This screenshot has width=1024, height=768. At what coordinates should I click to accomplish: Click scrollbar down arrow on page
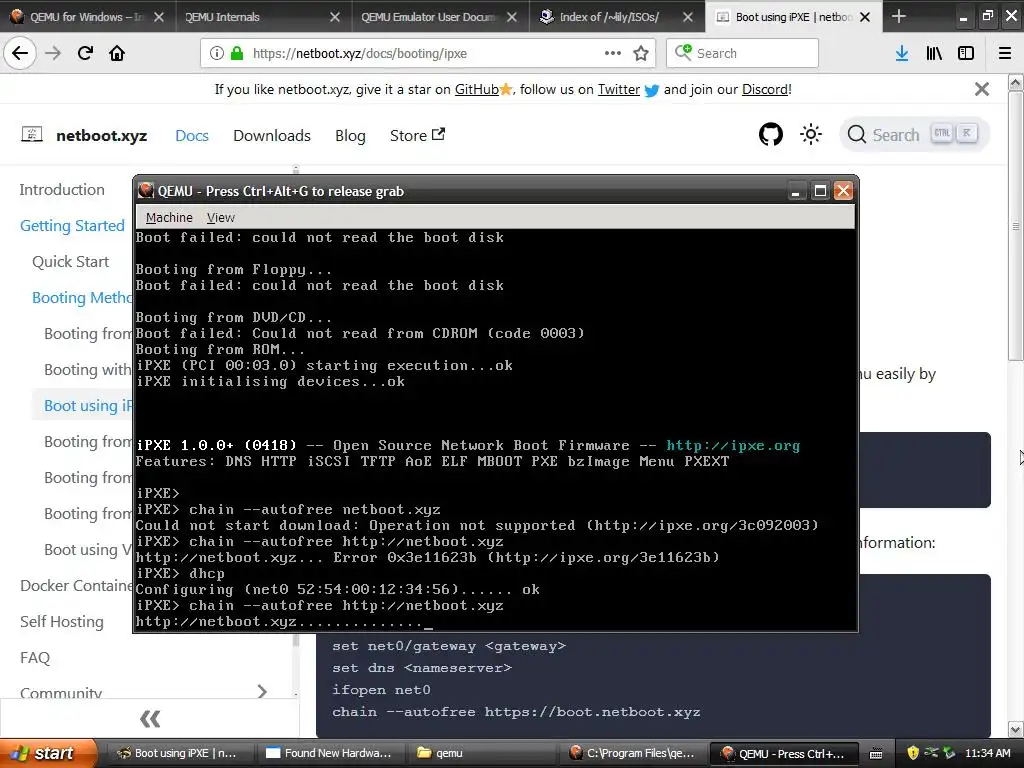1016,729
